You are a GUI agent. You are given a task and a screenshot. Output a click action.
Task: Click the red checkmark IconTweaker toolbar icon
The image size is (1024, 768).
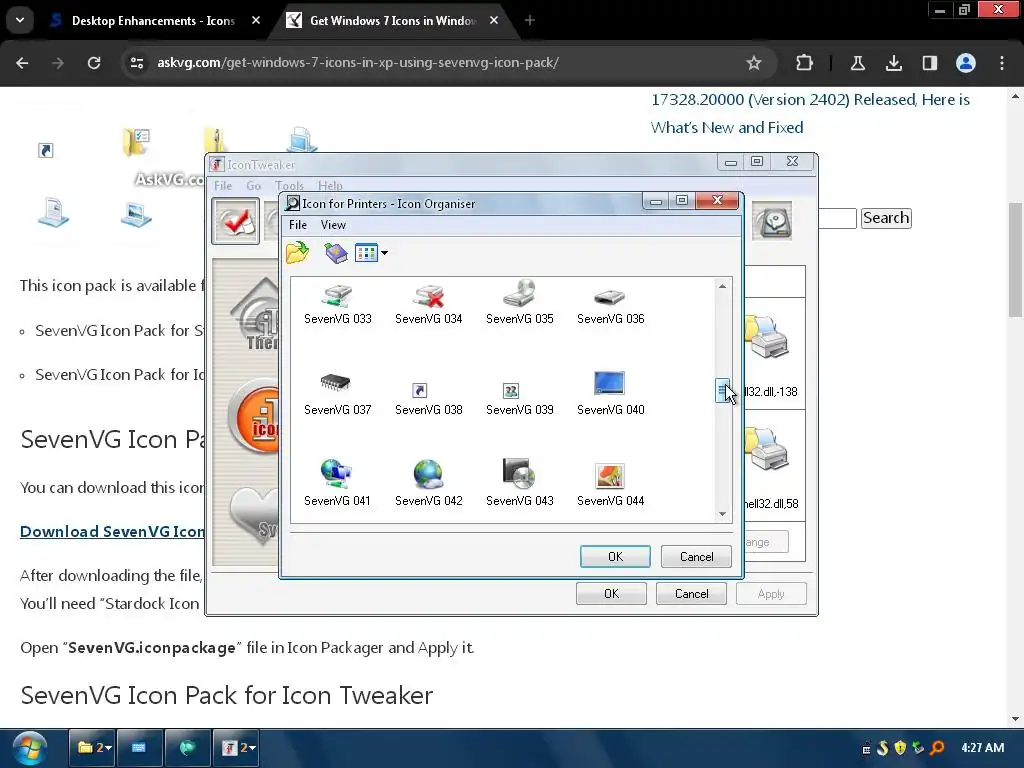click(x=236, y=221)
